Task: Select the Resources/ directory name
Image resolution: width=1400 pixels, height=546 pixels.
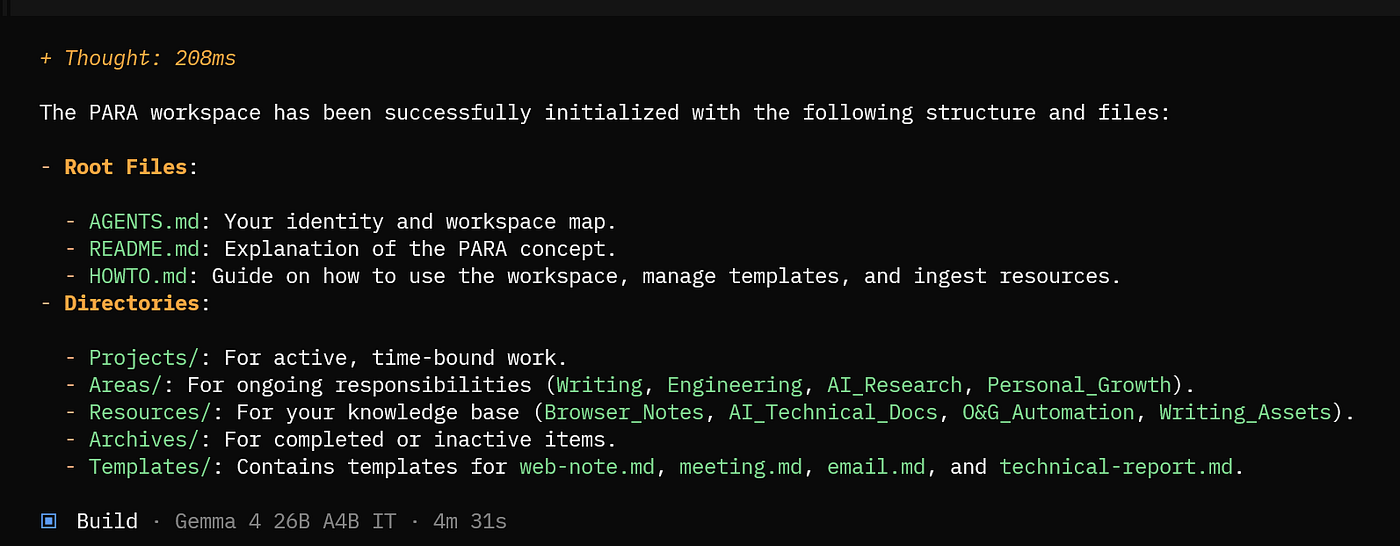Action: coord(156,412)
